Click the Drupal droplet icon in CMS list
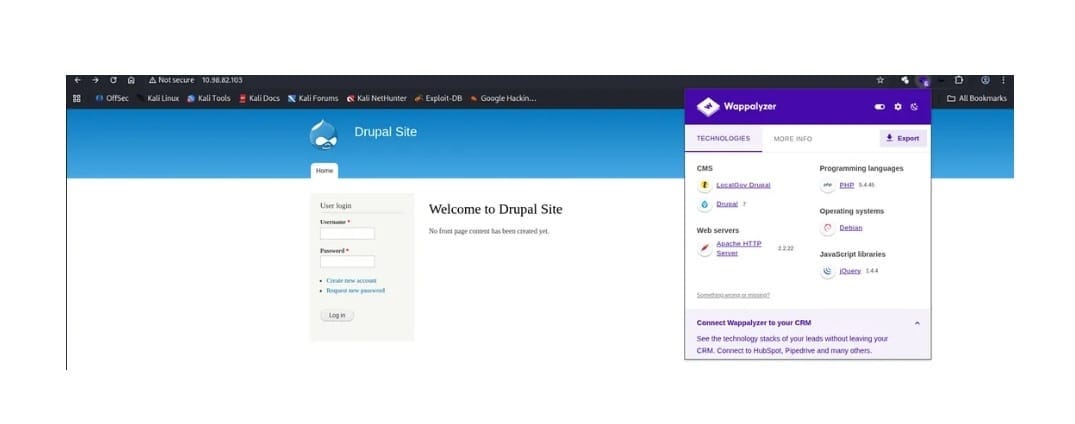Image resolution: width=1075 pixels, height=424 pixels. point(704,204)
